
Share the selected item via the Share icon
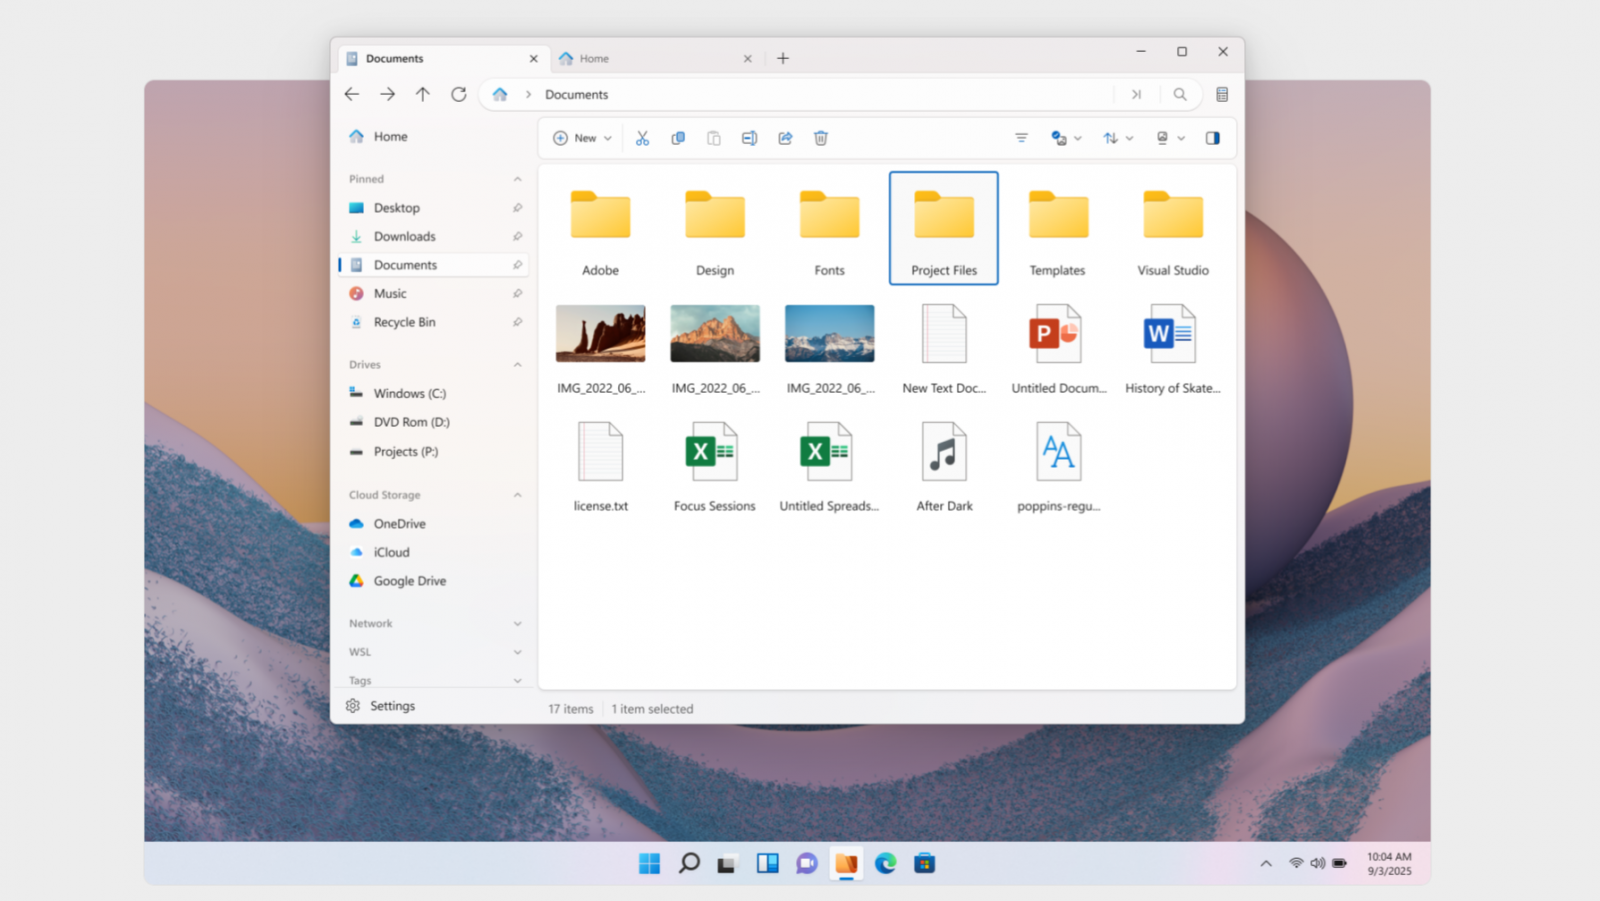785,137
